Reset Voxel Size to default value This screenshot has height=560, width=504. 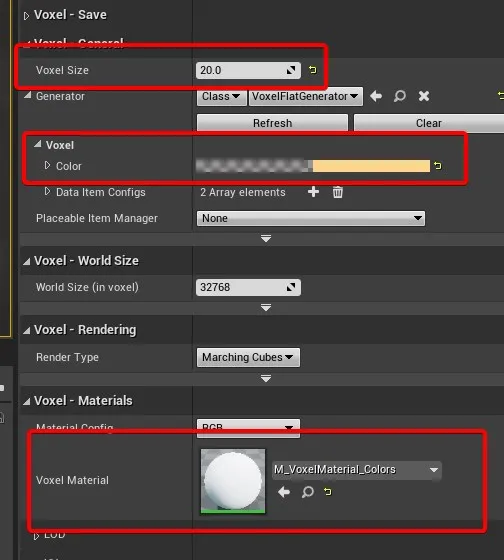(x=313, y=70)
